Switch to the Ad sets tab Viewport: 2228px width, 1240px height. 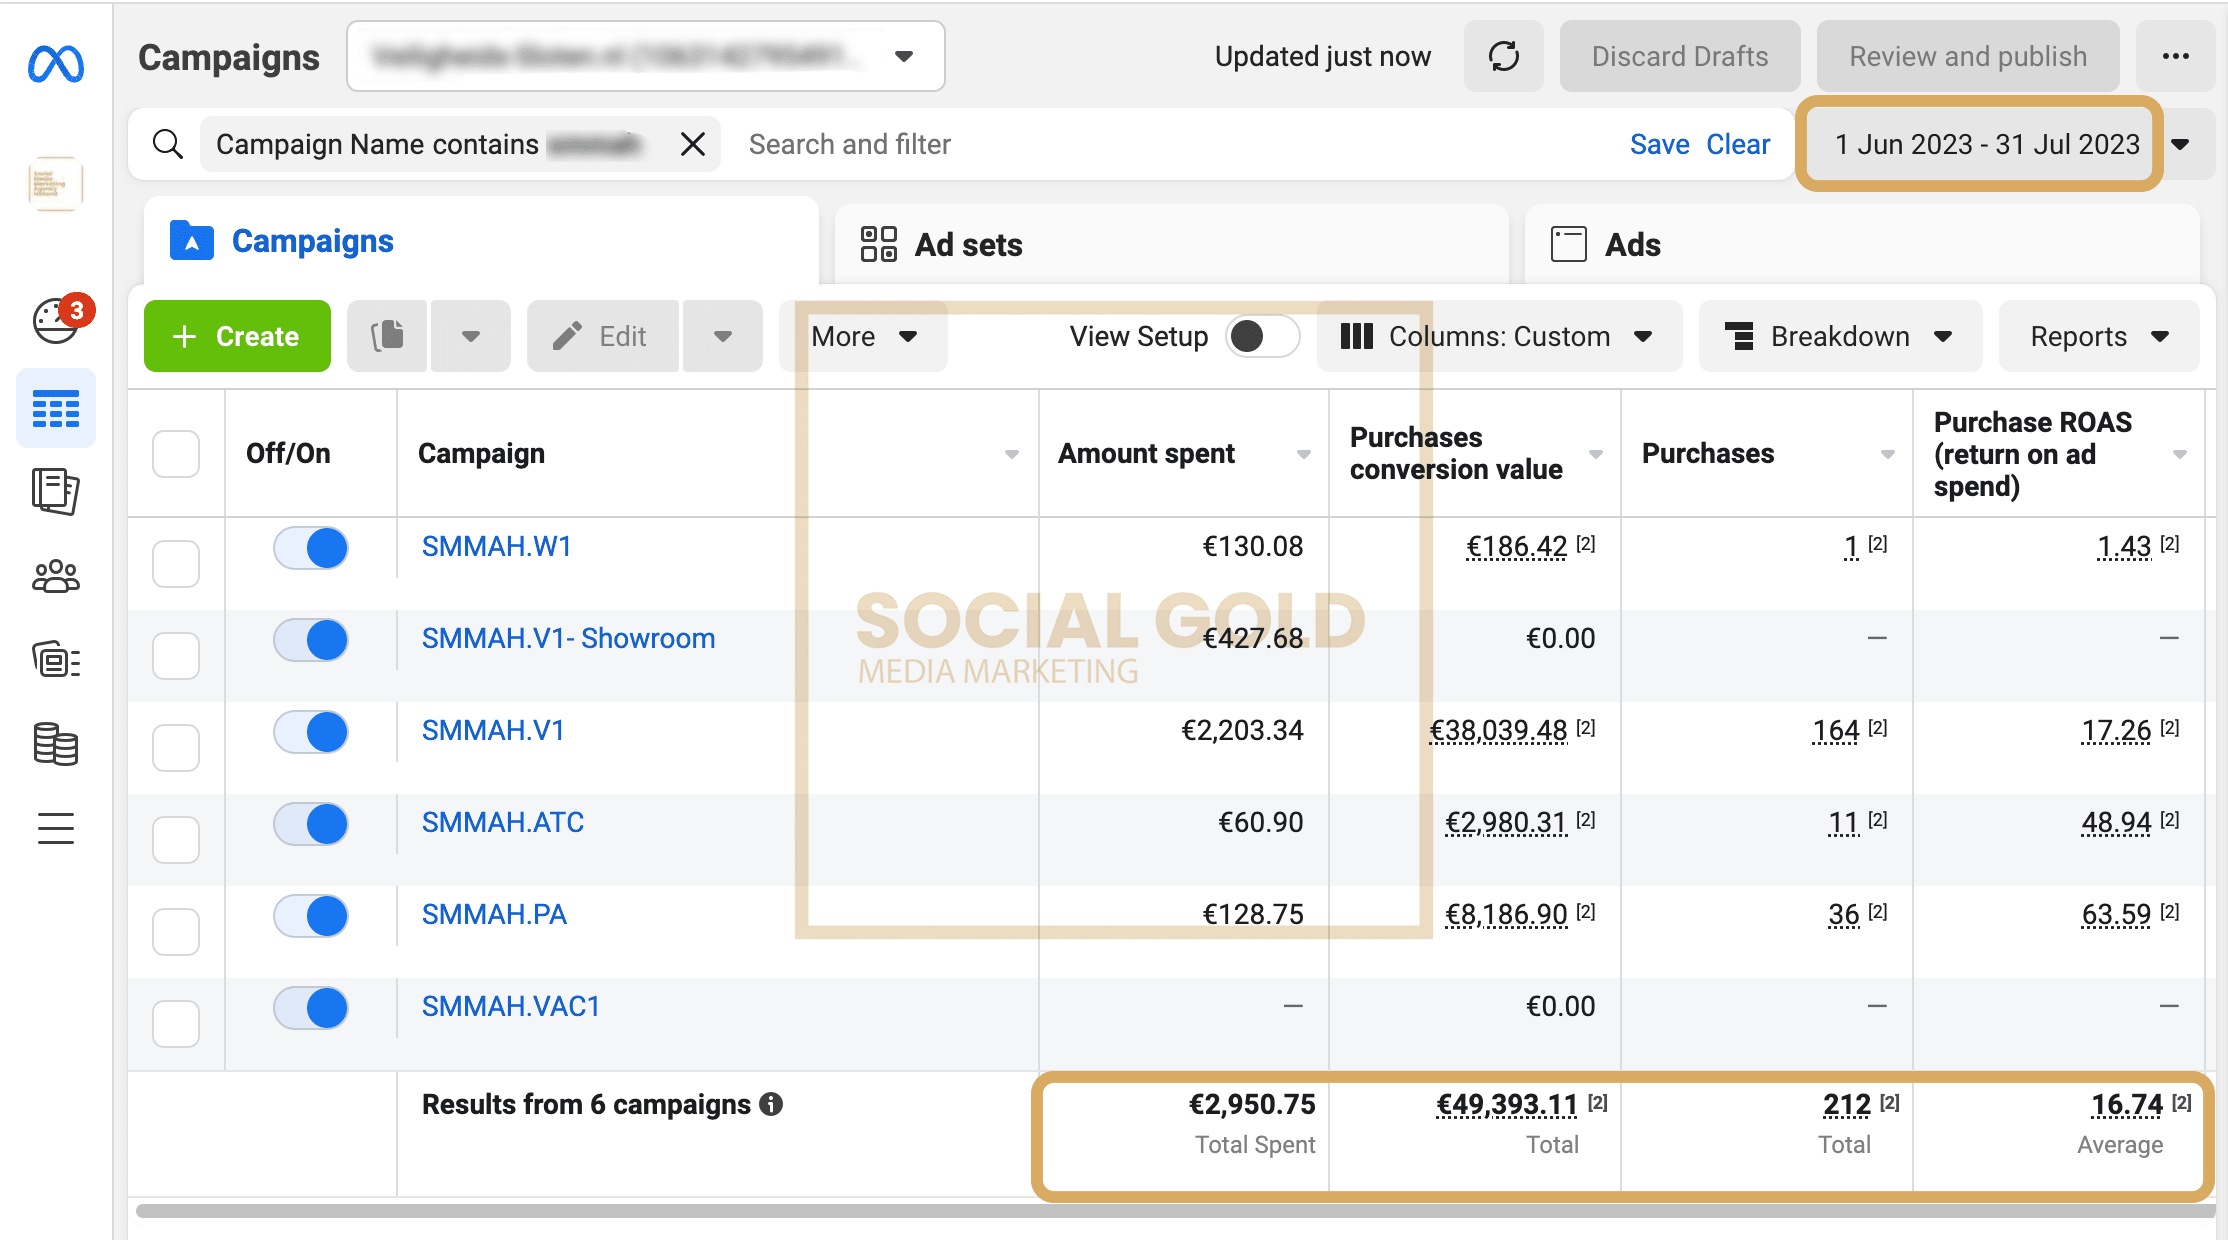tap(1171, 244)
